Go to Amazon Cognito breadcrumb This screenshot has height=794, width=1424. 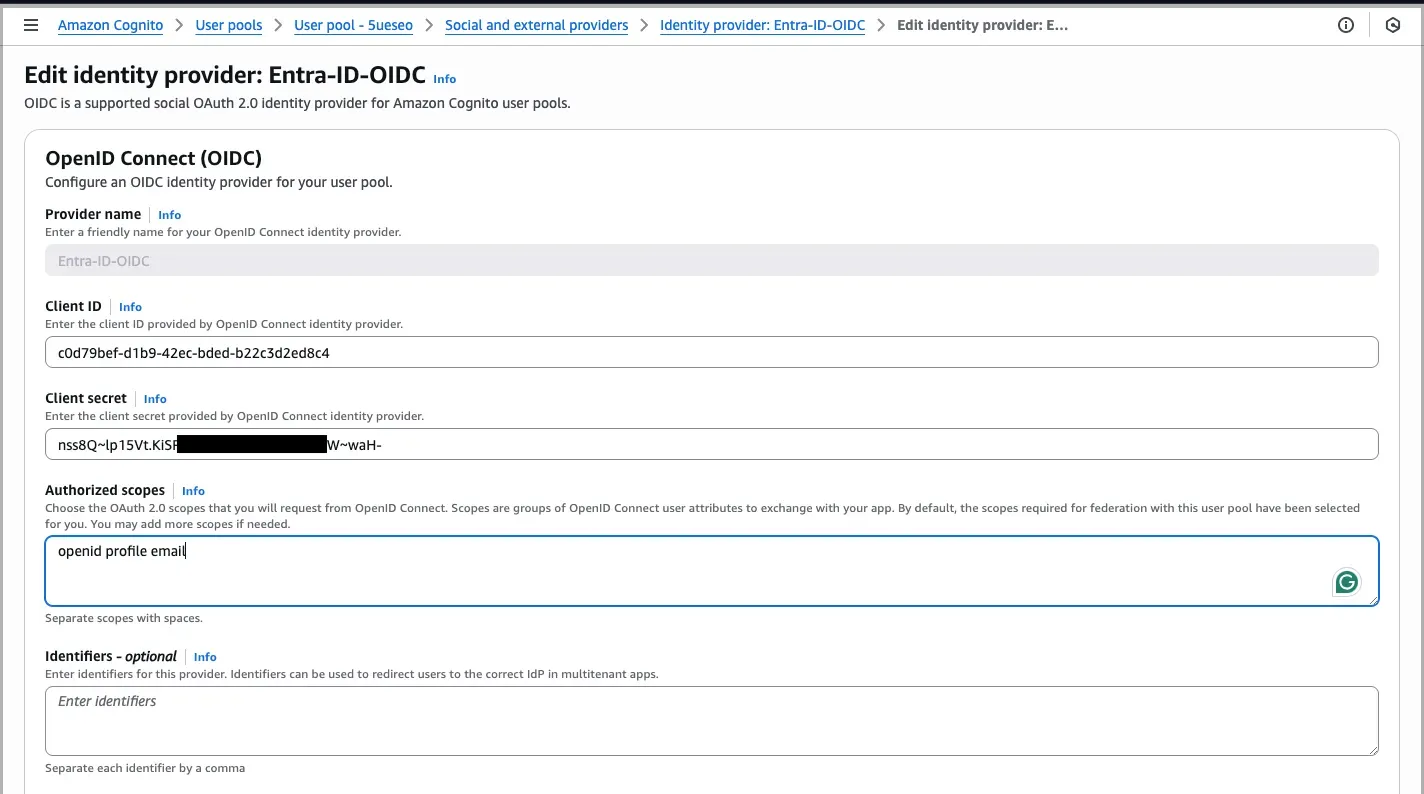tap(110, 25)
